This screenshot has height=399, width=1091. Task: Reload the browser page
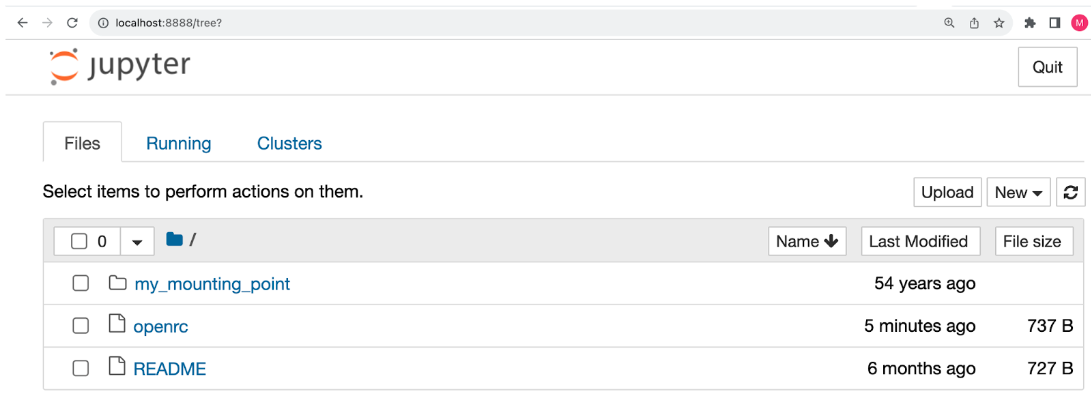pos(72,23)
